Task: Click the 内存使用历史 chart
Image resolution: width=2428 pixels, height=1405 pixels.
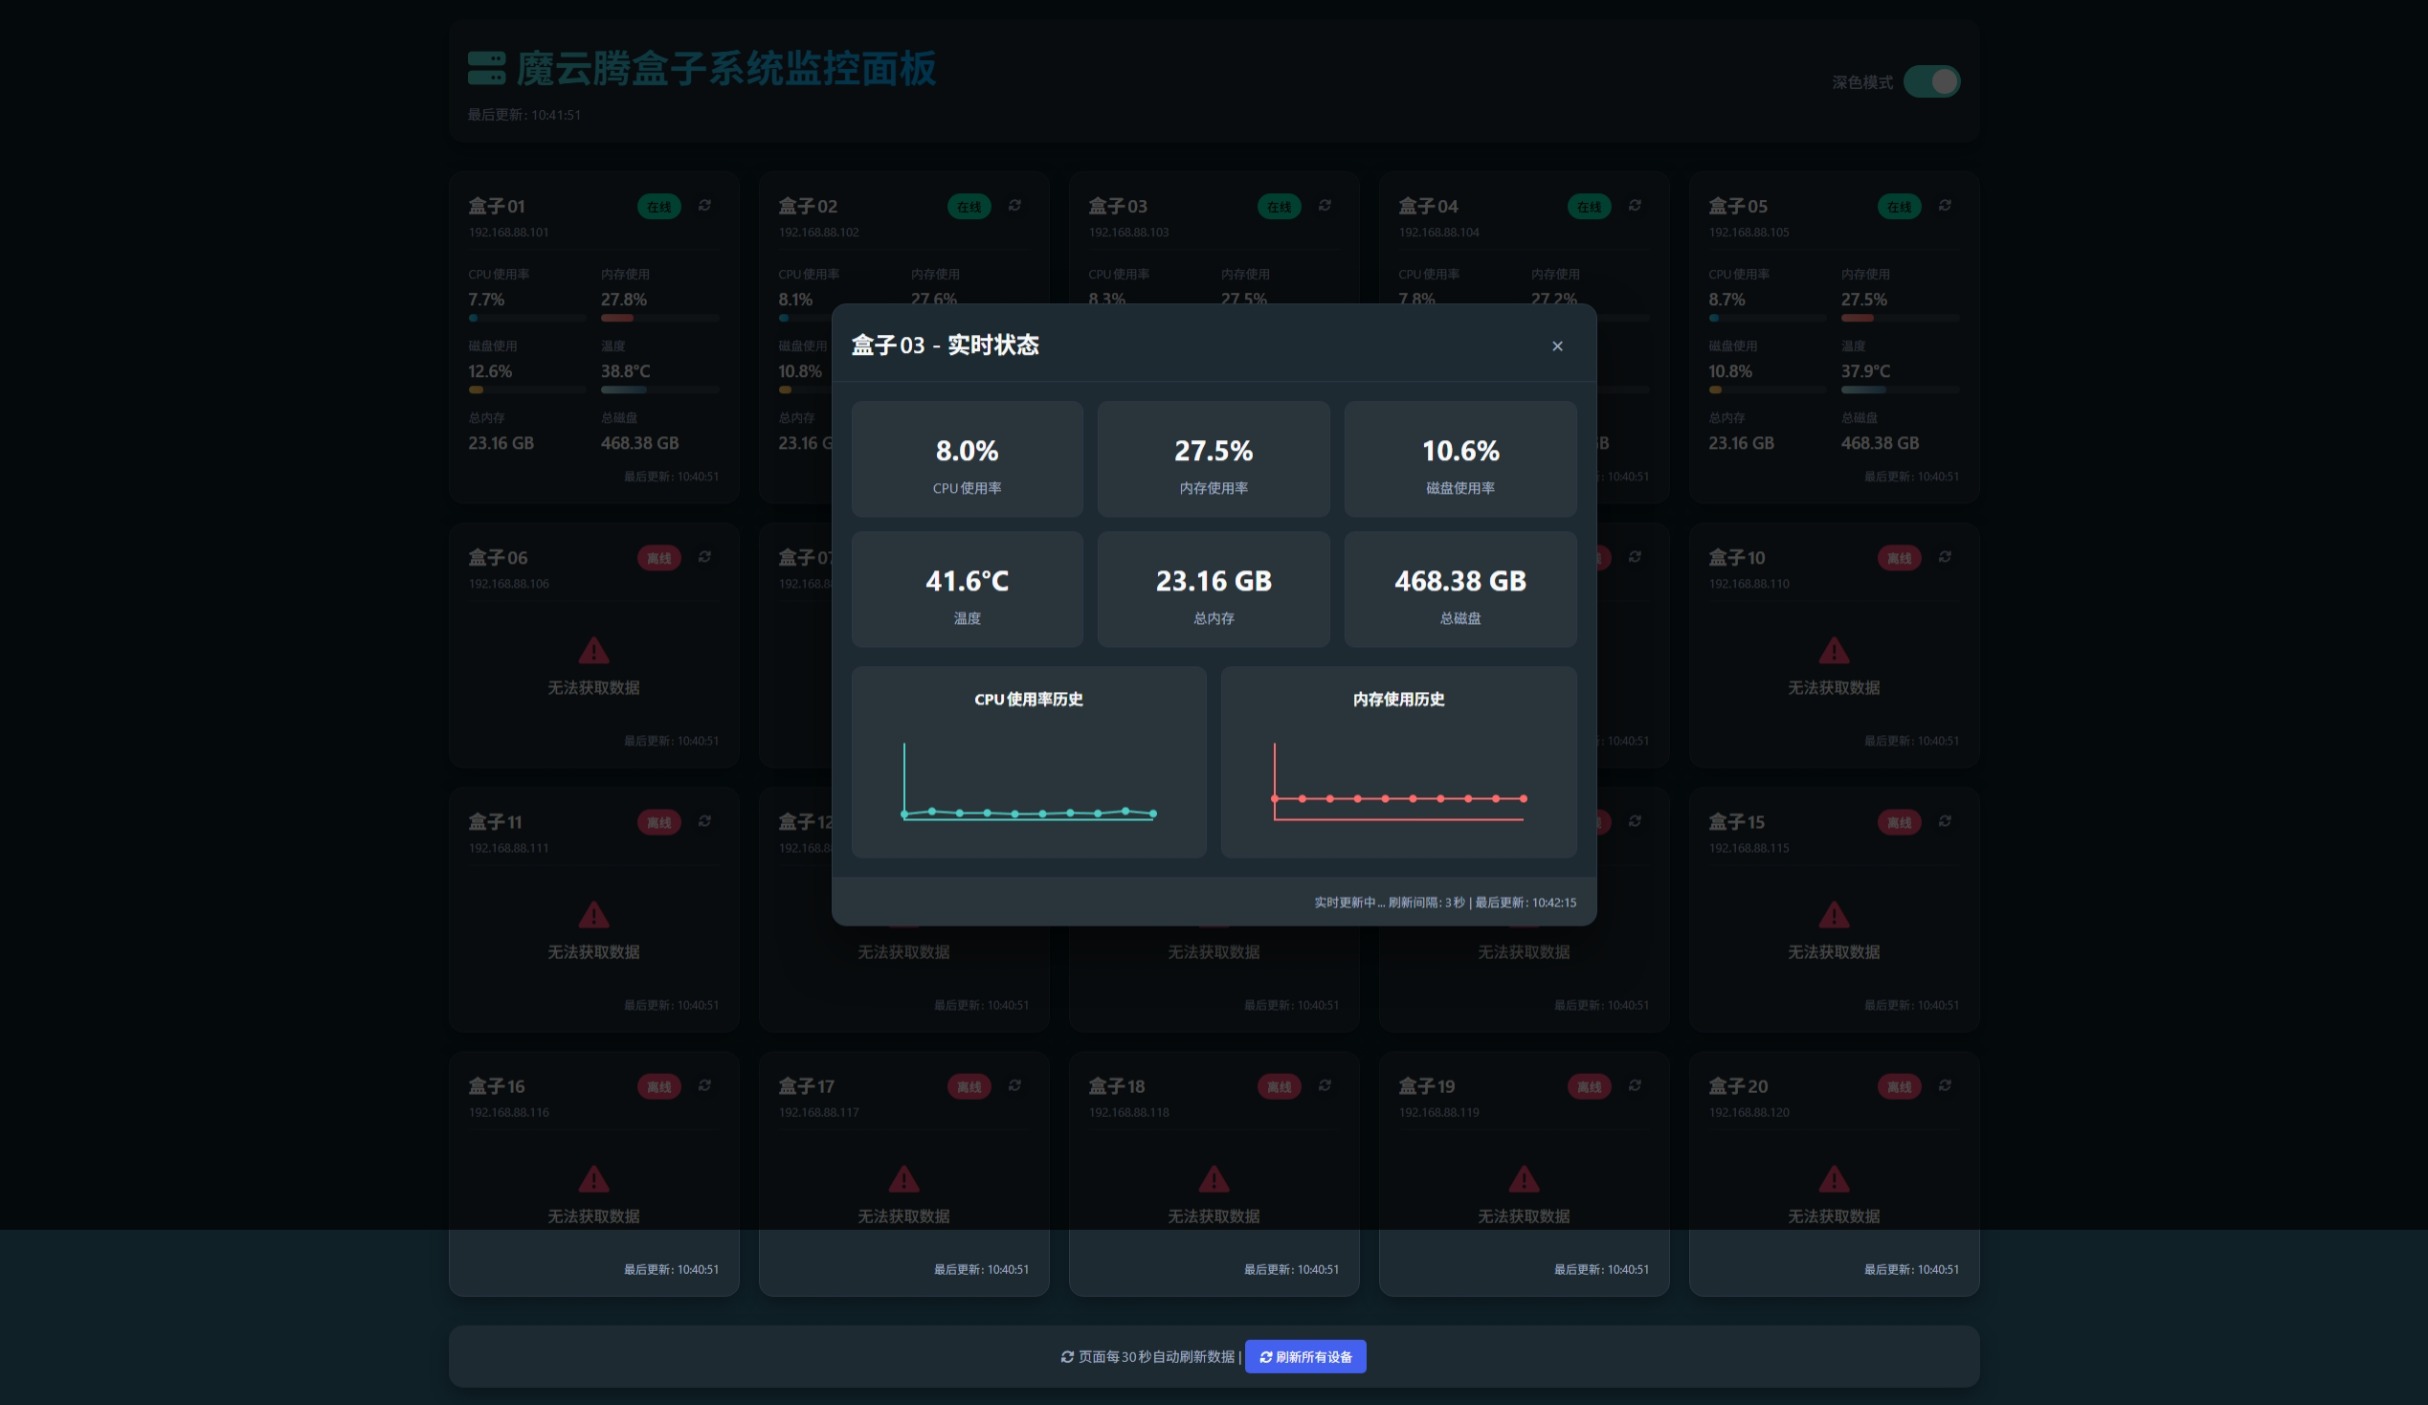Action: [x=1398, y=780]
